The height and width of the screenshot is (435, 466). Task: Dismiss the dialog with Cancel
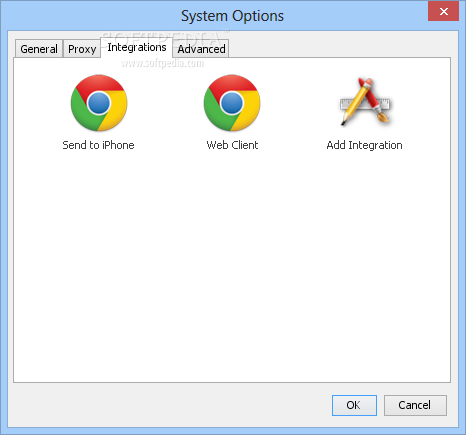(x=415, y=405)
